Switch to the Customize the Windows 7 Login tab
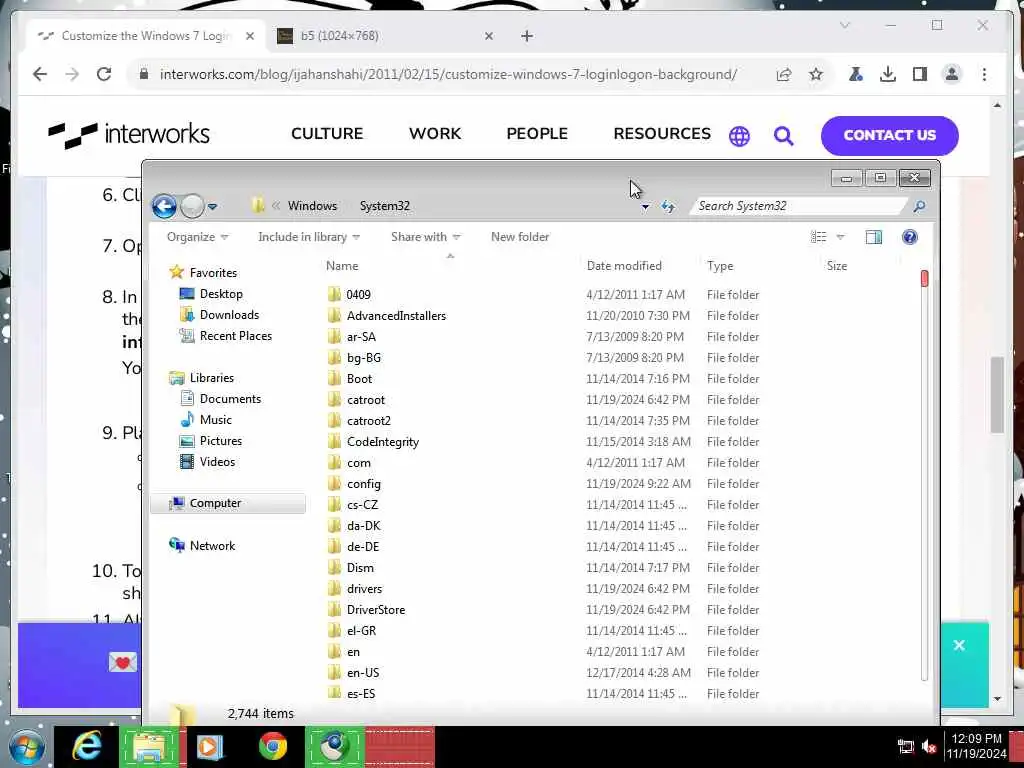This screenshot has width=1024, height=768. [145, 36]
